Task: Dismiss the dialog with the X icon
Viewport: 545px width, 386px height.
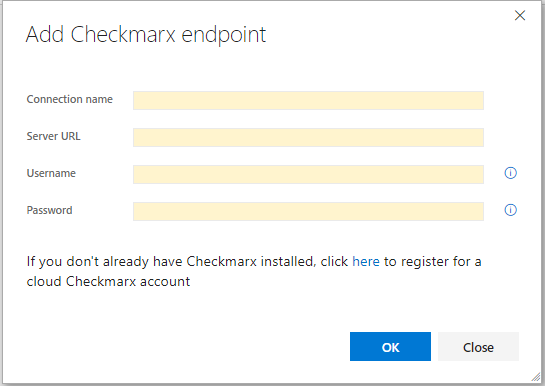Action: tap(520, 15)
